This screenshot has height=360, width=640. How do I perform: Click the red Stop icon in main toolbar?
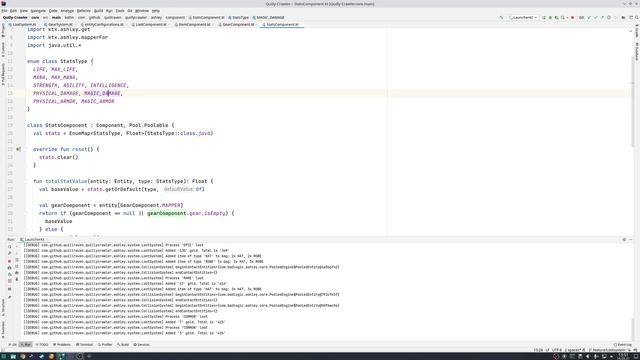point(572,18)
